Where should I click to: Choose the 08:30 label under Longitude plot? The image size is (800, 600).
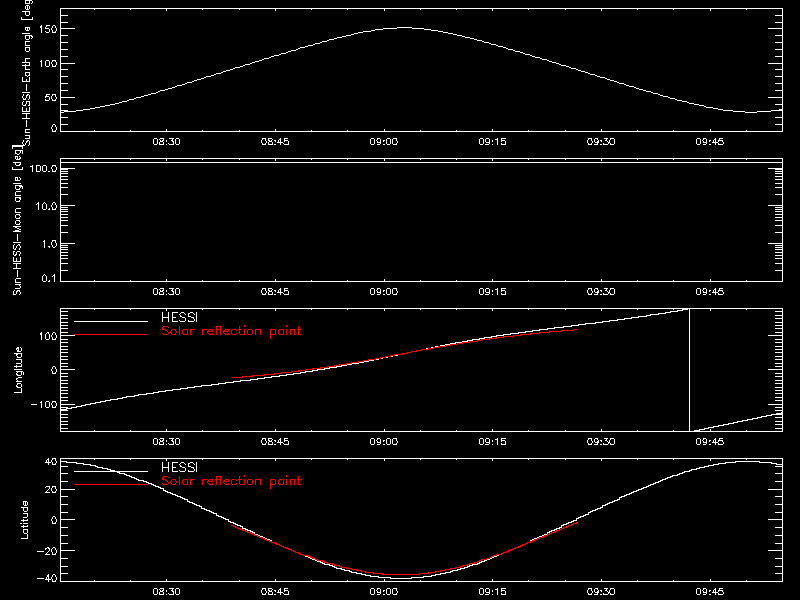(166, 441)
